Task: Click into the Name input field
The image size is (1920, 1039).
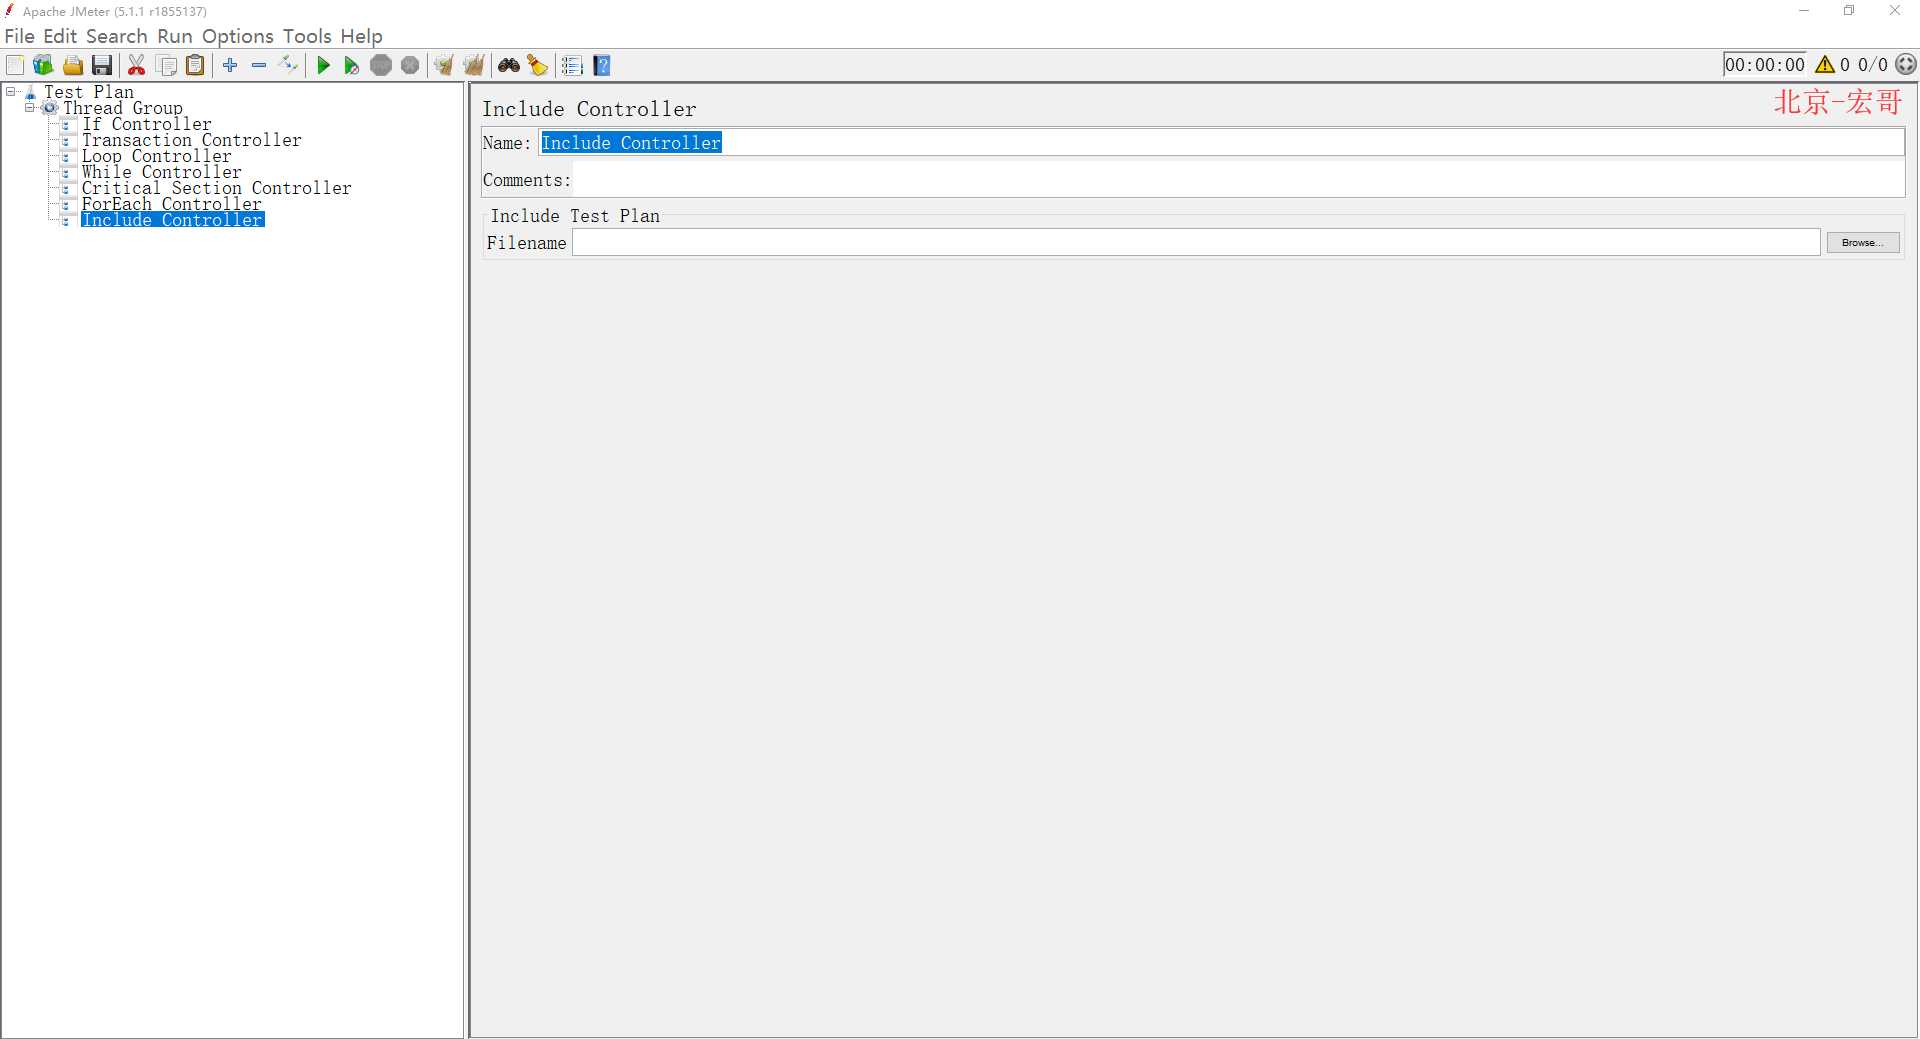Action: (1221, 143)
